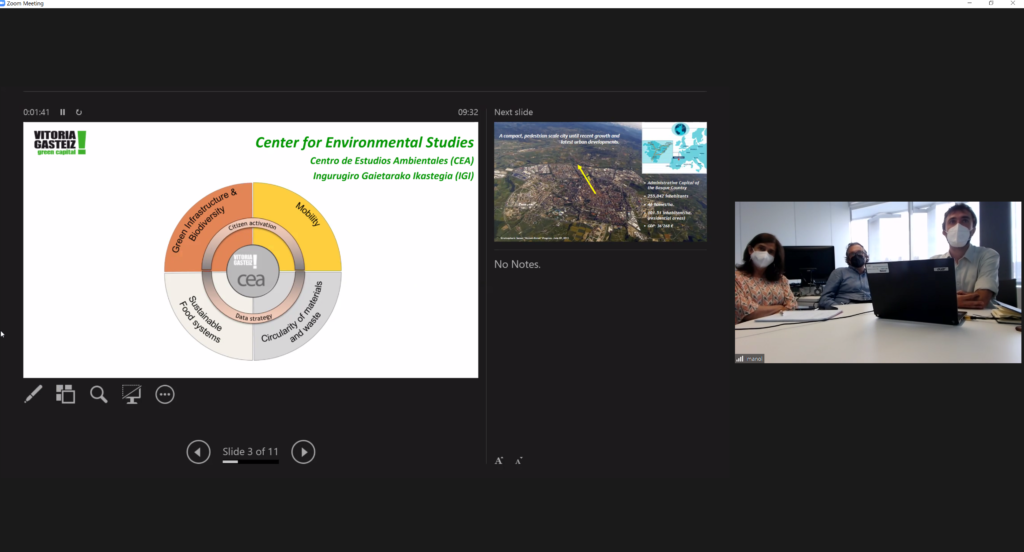The width and height of the screenshot is (1024, 552).
Task: Open the see all slides grid view
Action: (65, 394)
